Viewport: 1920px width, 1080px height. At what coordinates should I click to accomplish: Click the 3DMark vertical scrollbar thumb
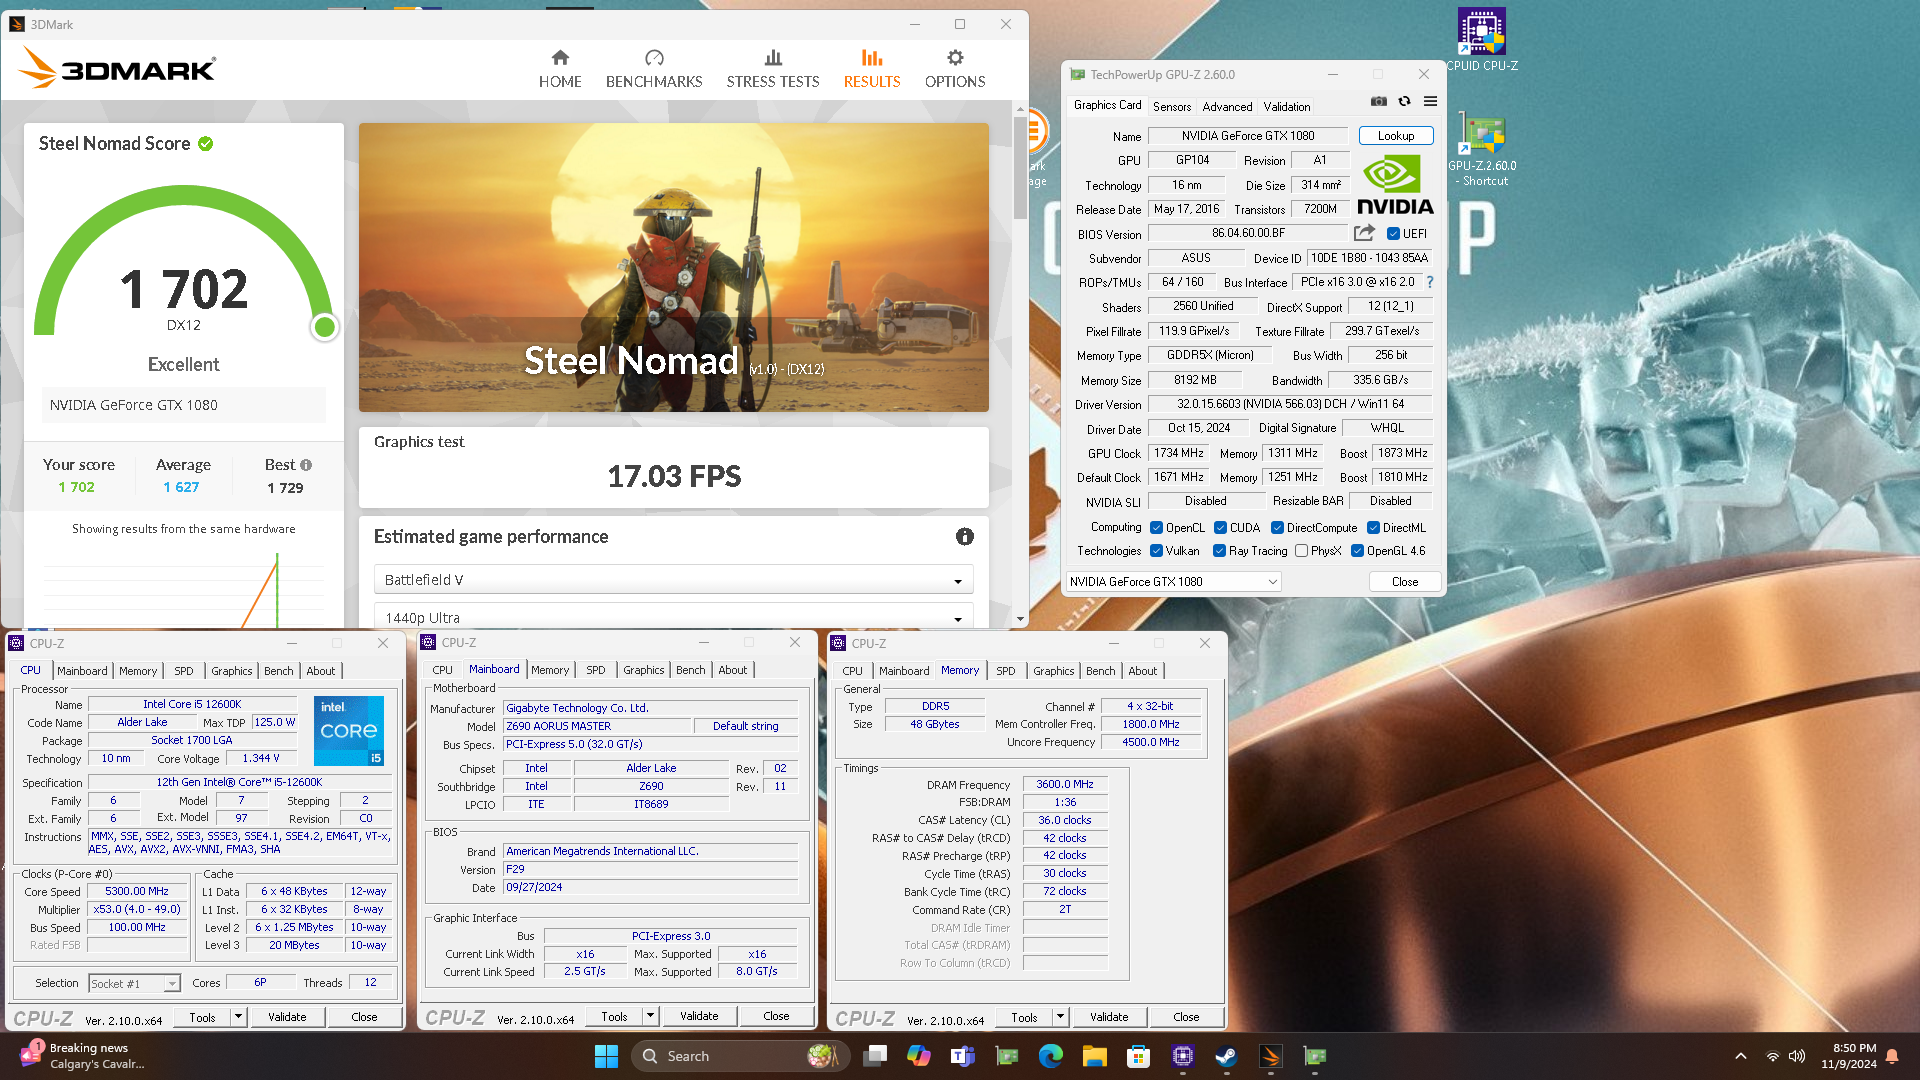tap(1020, 167)
